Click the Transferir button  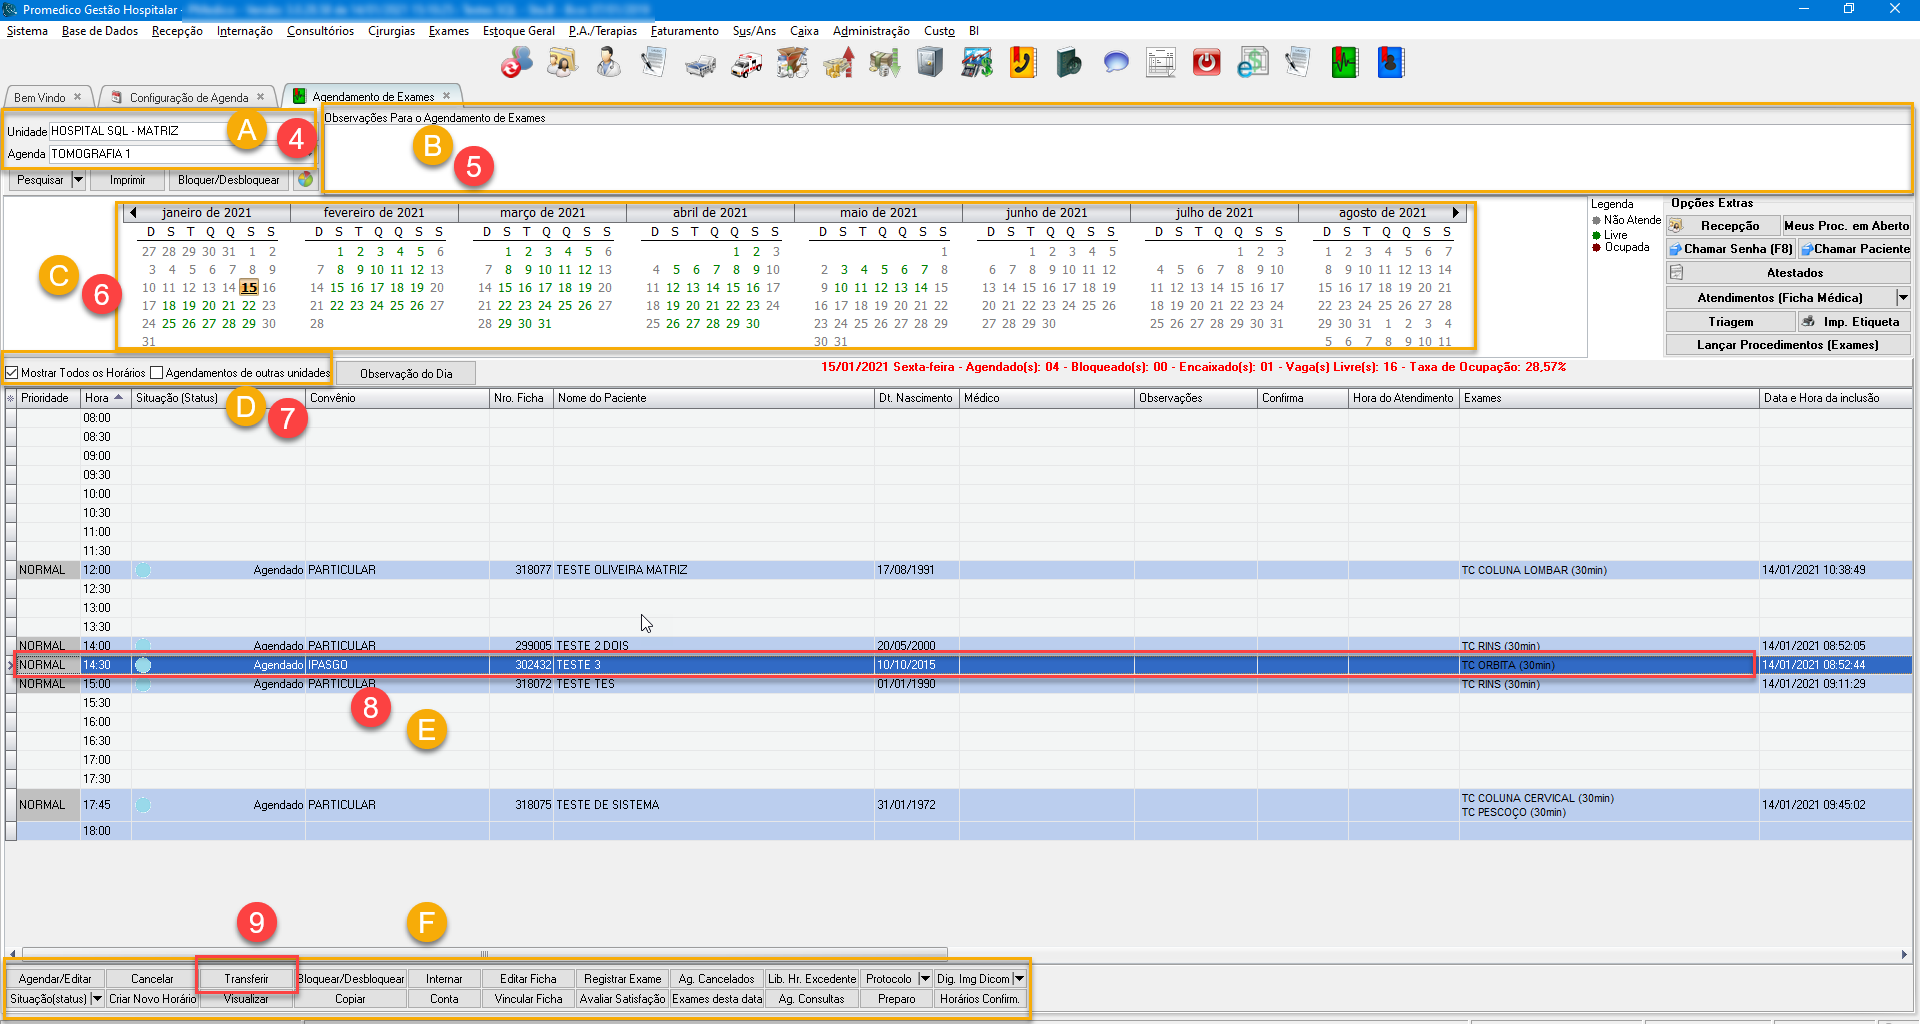point(246,979)
